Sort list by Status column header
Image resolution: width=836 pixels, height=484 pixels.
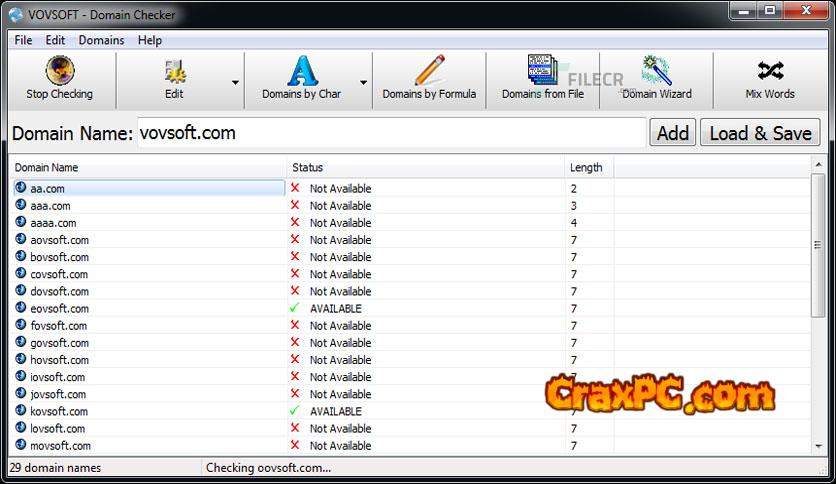[x=425, y=167]
